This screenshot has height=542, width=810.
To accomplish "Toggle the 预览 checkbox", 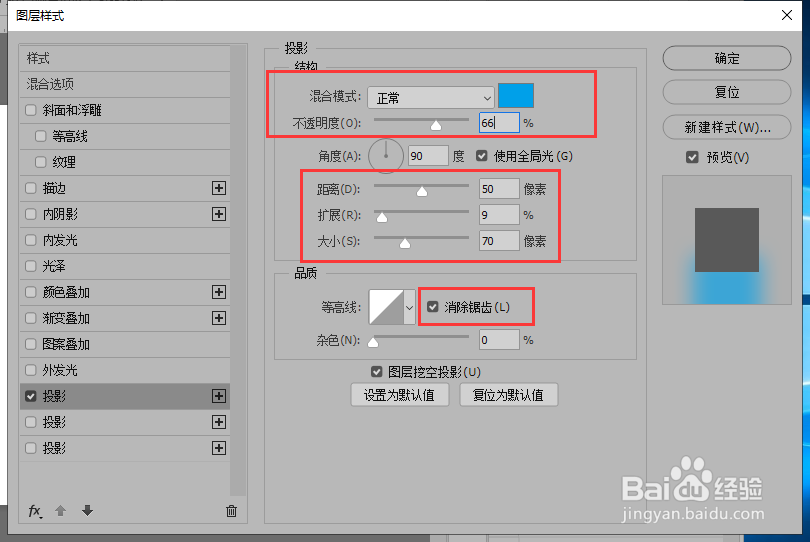I will (x=692, y=157).
